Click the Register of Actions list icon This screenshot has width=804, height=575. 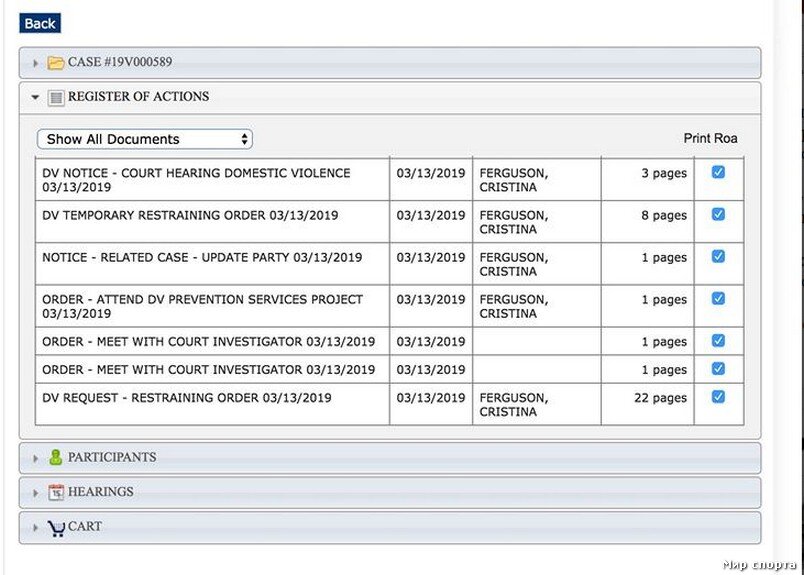56,97
